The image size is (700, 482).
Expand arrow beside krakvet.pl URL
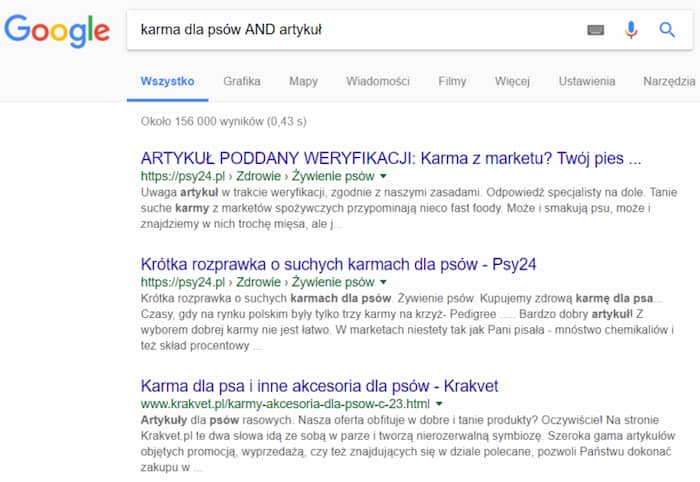coord(439,404)
